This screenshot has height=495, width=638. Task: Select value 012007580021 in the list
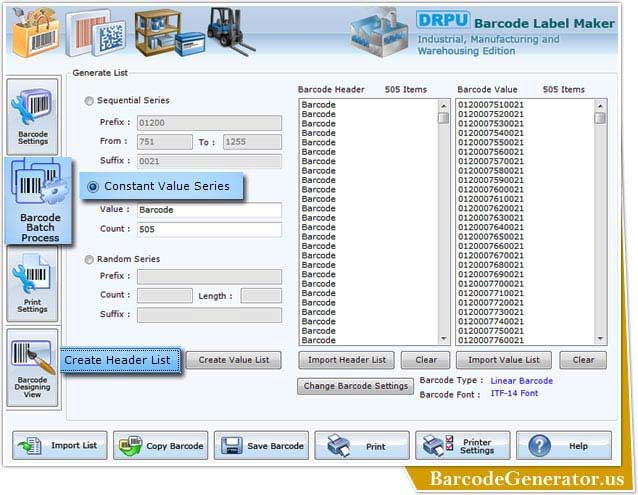[491, 171]
